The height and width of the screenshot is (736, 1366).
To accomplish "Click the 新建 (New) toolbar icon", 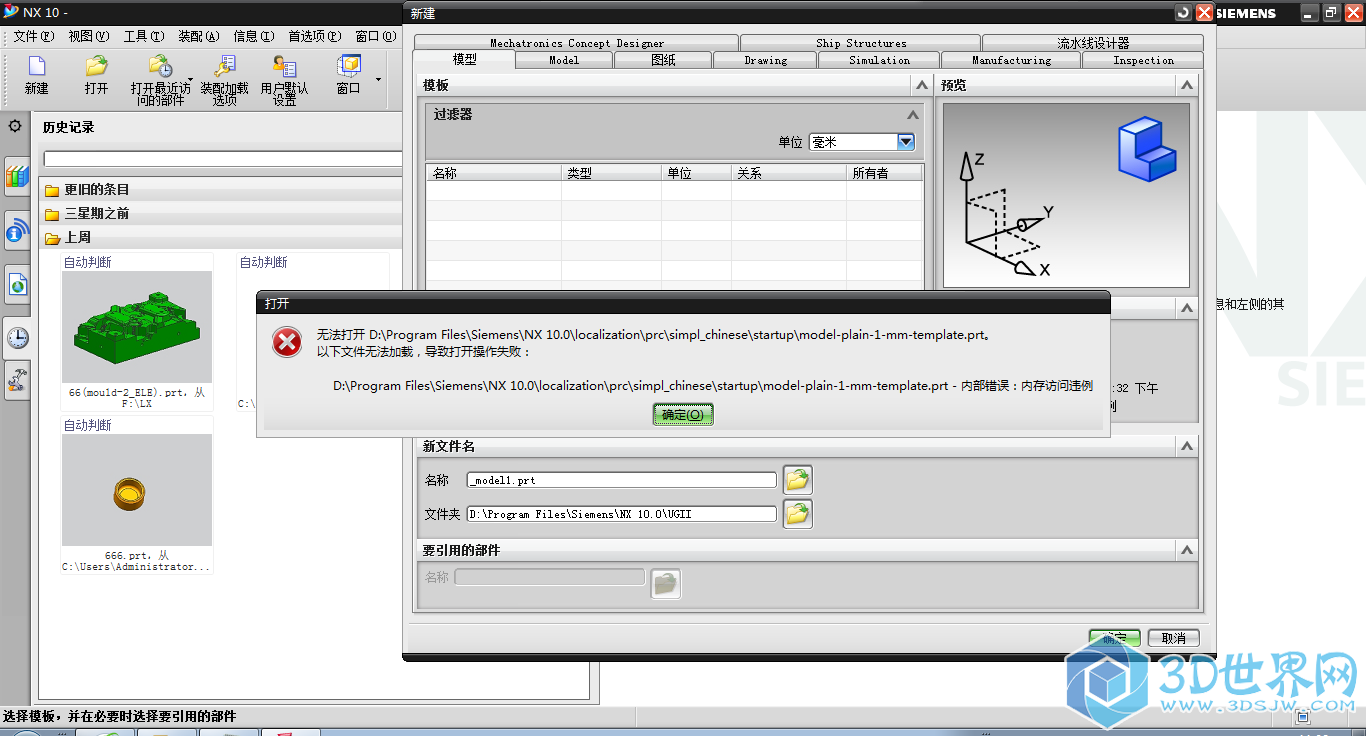I will (x=37, y=77).
